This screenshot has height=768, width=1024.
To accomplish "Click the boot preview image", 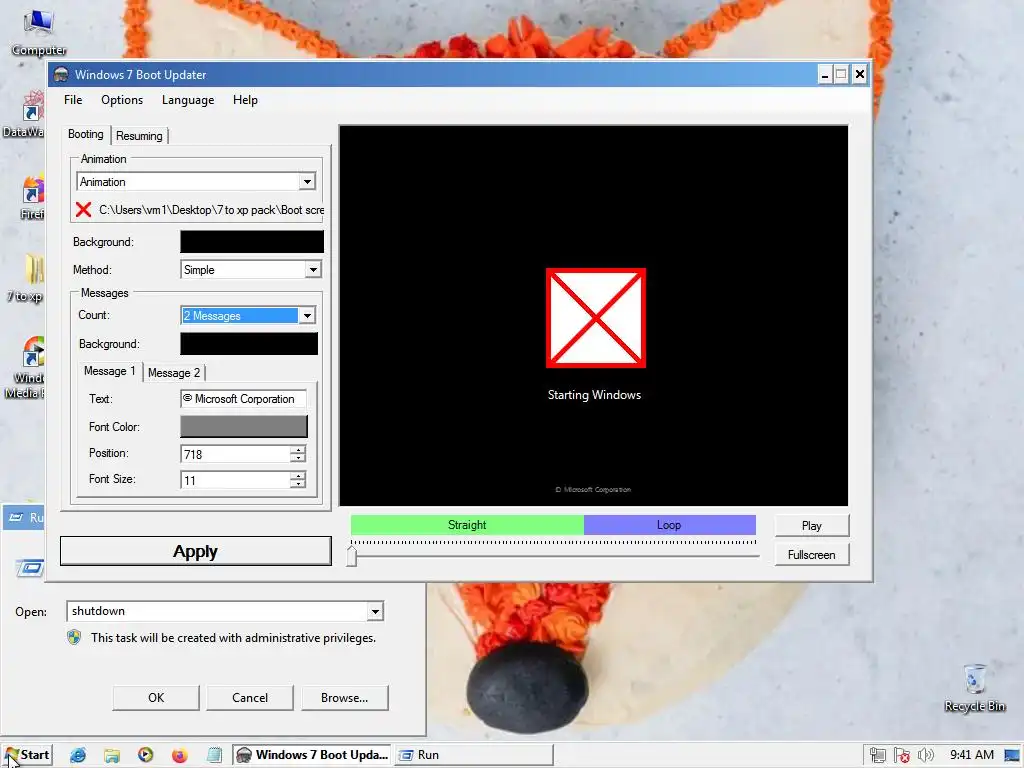I will [594, 315].
